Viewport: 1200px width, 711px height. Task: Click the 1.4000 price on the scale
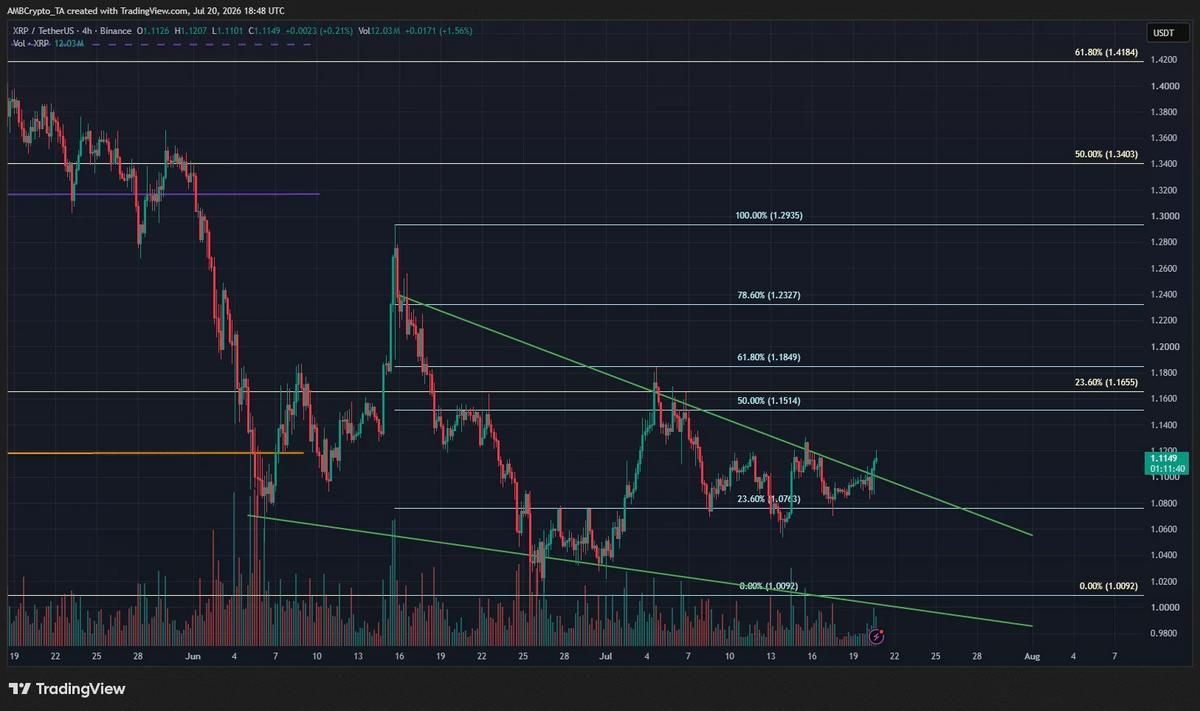(1163, 87)
